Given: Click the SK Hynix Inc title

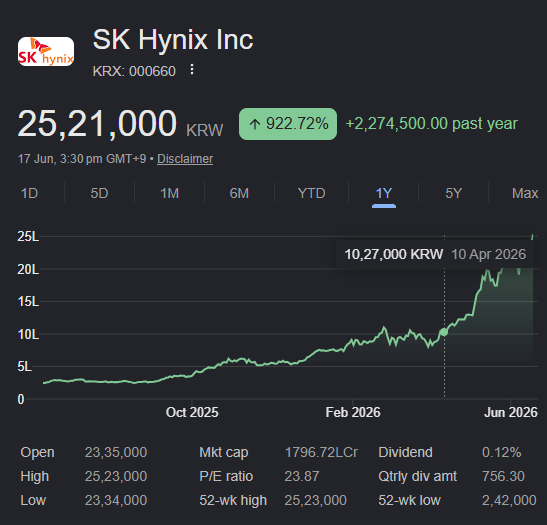Looking at the screenshot, I should pyautogui.click(x=173, y=39).
